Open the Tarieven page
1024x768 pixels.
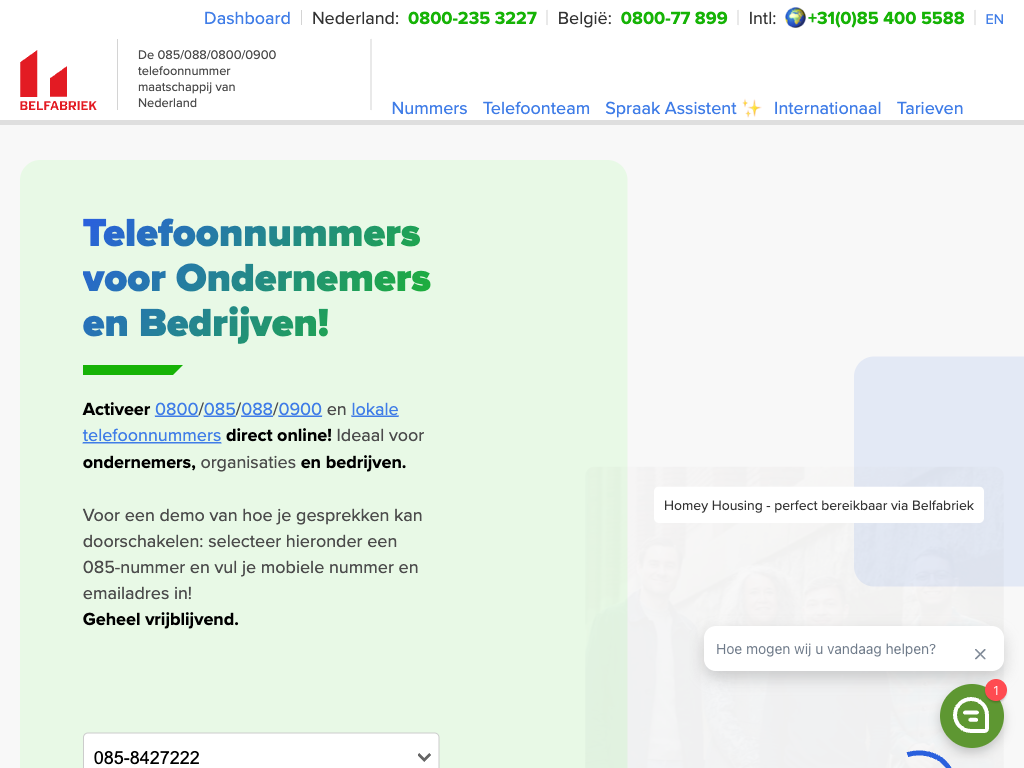tap(929, 108)
